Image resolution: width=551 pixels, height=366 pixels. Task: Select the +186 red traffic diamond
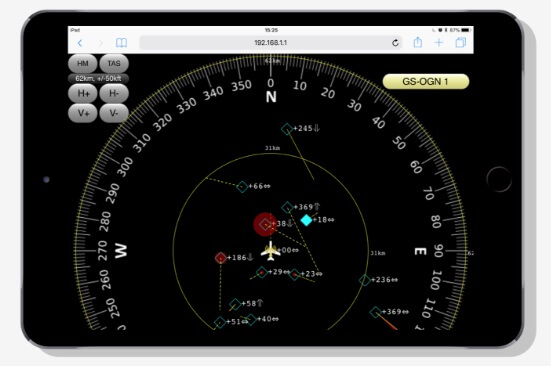[x=221, y=258]
